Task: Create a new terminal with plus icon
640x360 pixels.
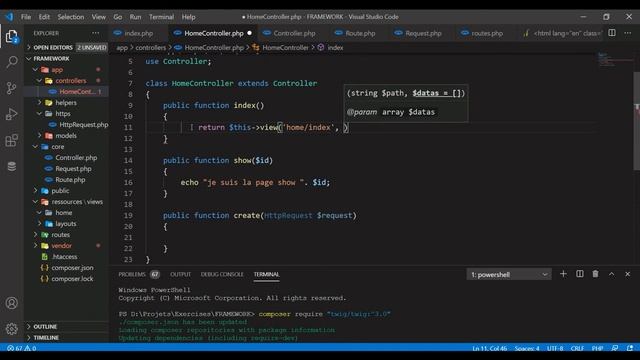Action: (x=563, y=274)
